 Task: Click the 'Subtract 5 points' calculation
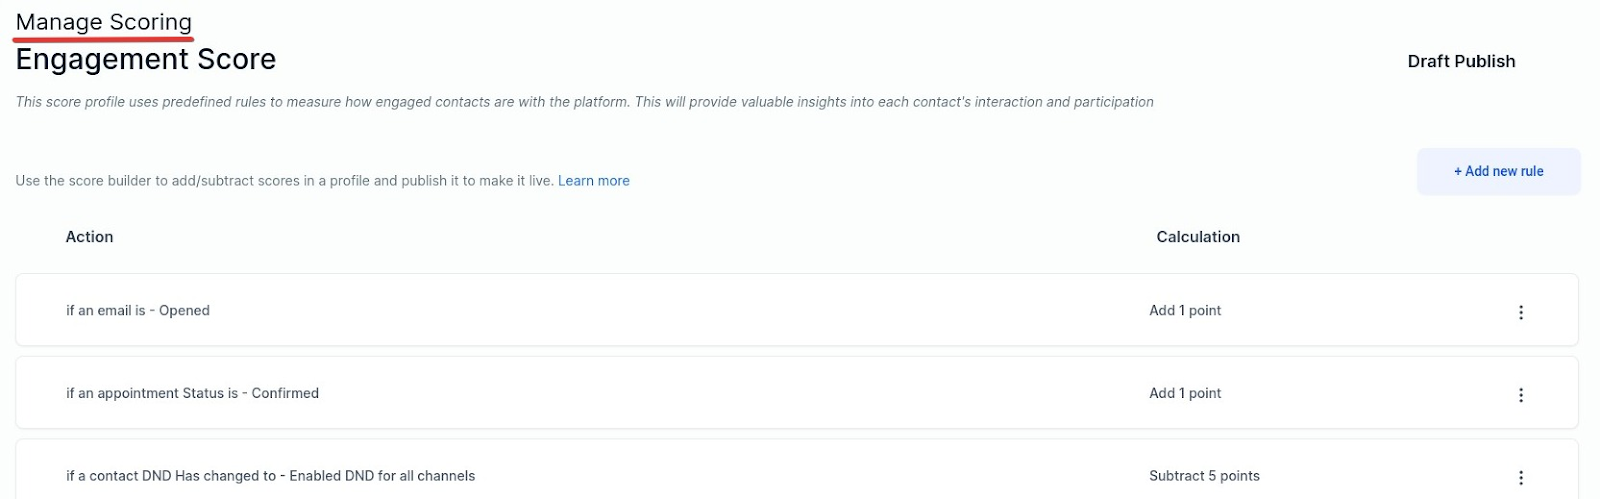click(1204, 476)
